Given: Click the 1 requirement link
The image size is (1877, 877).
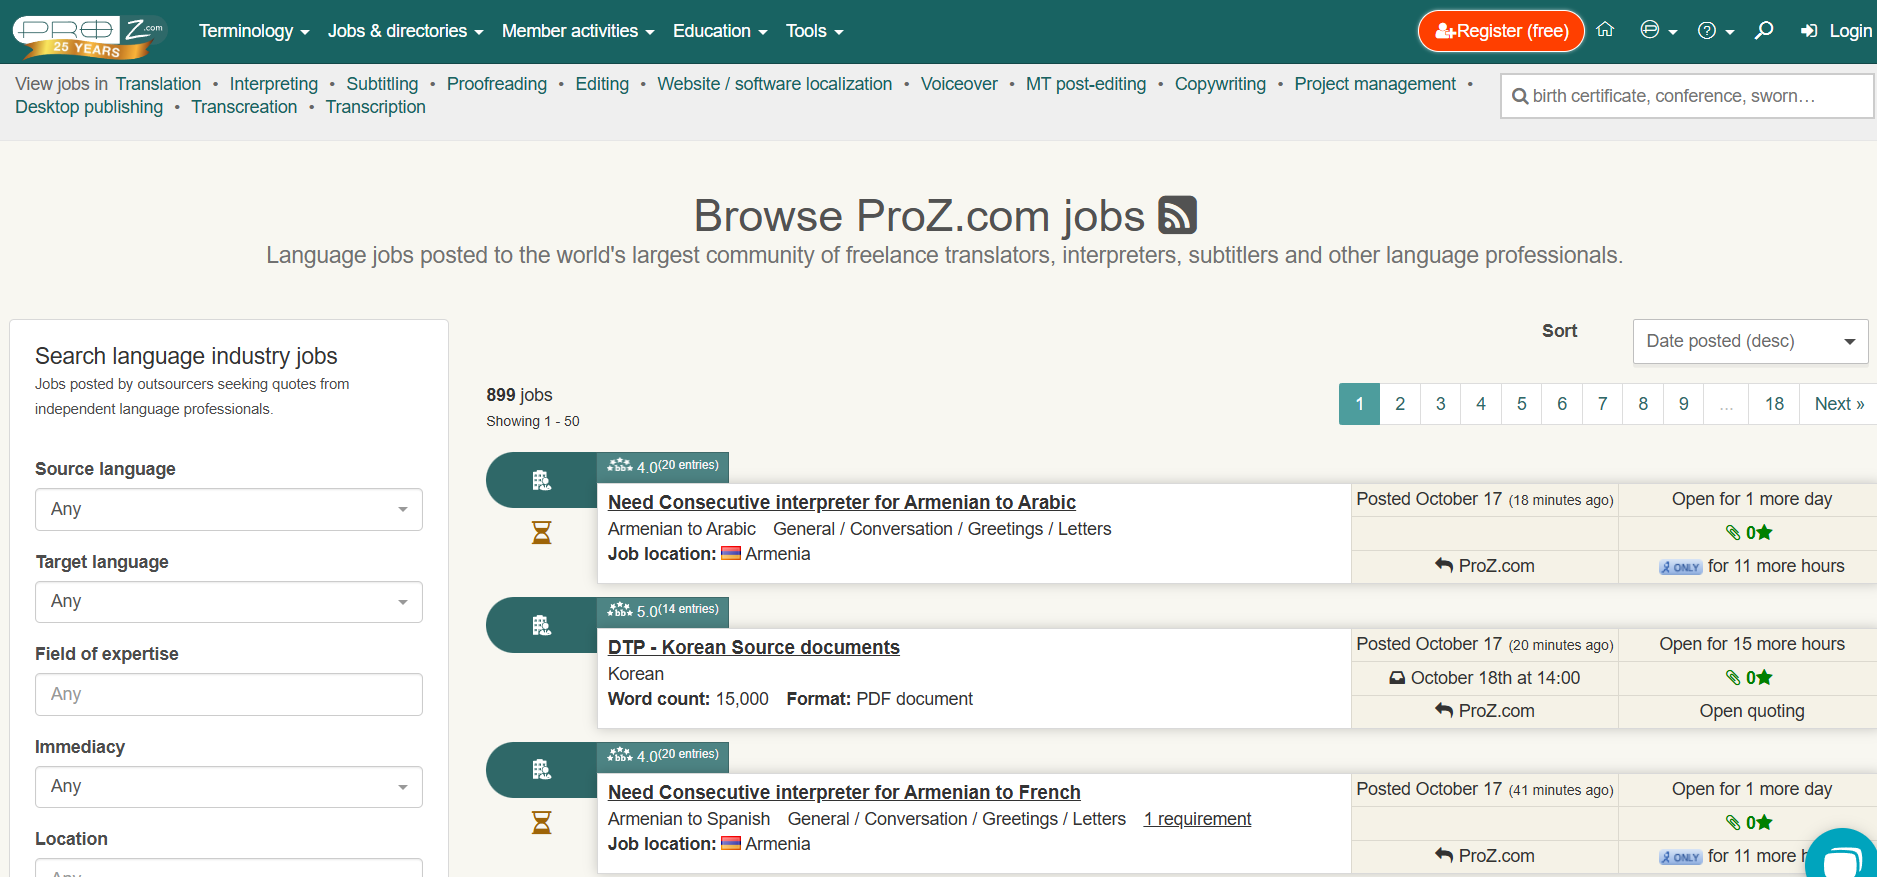Looking at the screenshot, I should point(1197,819).
